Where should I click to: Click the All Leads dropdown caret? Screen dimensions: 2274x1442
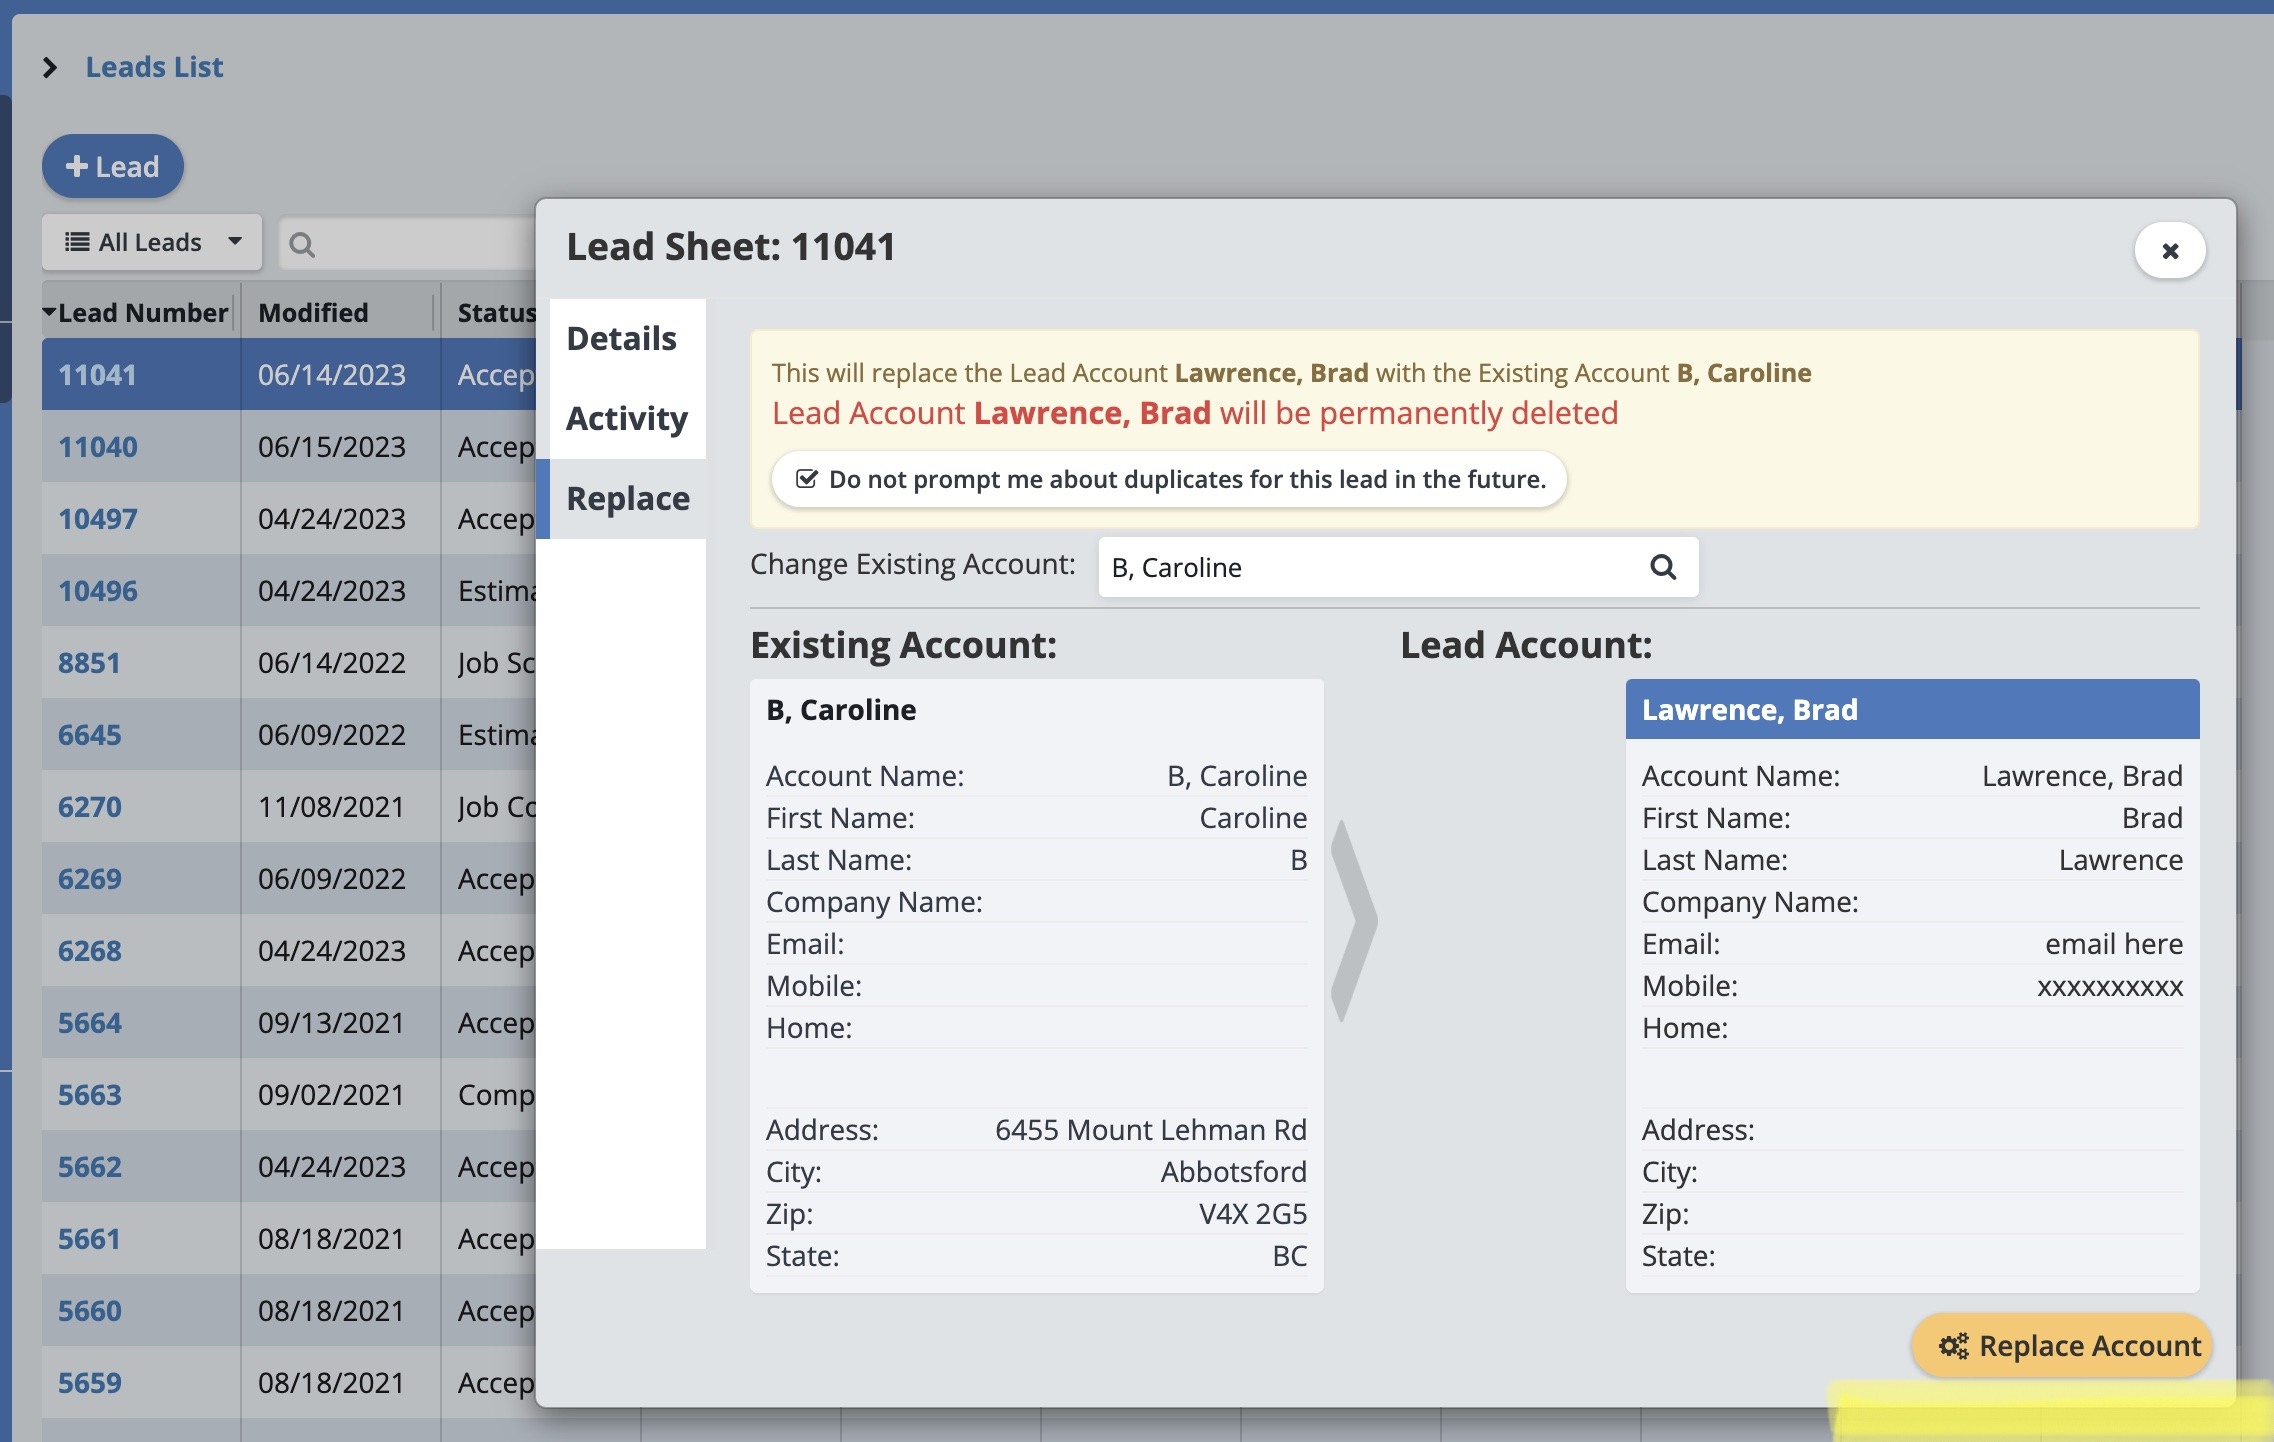[x=235, y=241]
